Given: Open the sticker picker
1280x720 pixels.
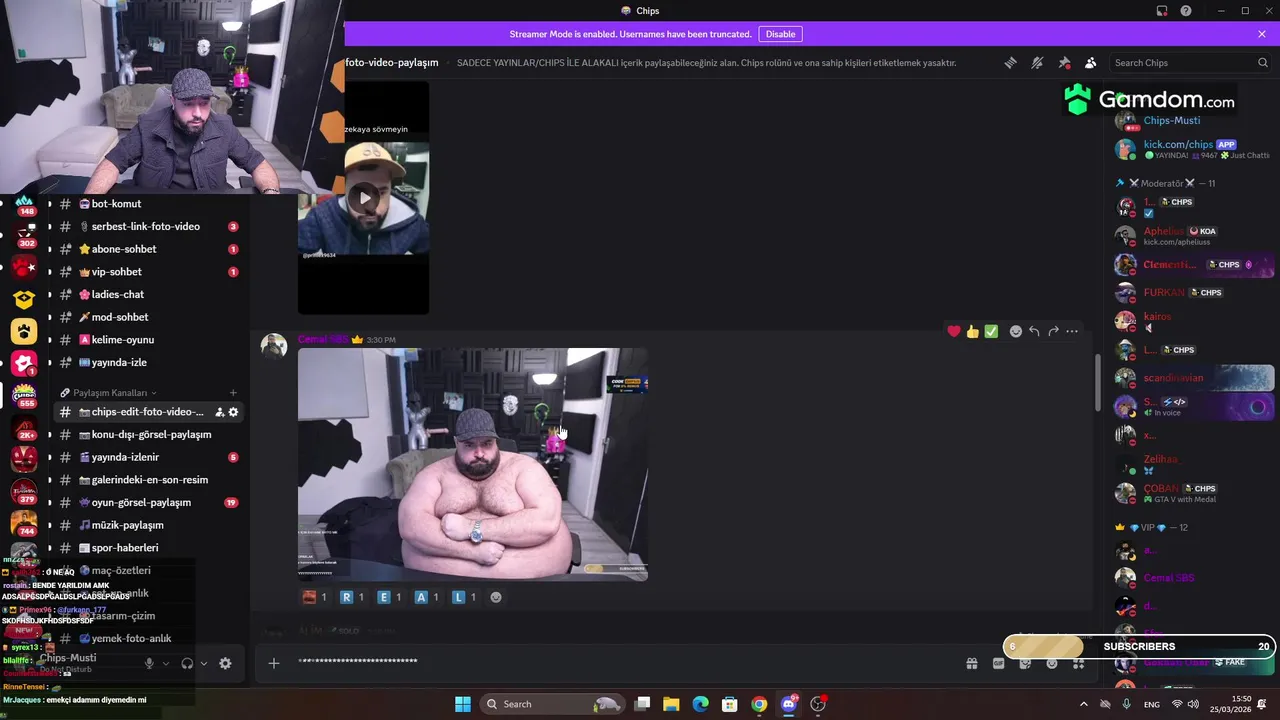Looking at the screenshot, I should pos(1025,663).
